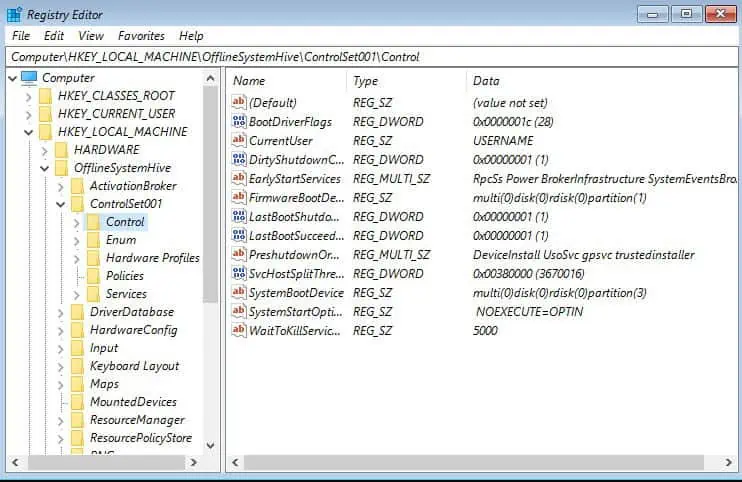Click the USERNAME data value

click(503, 140)
